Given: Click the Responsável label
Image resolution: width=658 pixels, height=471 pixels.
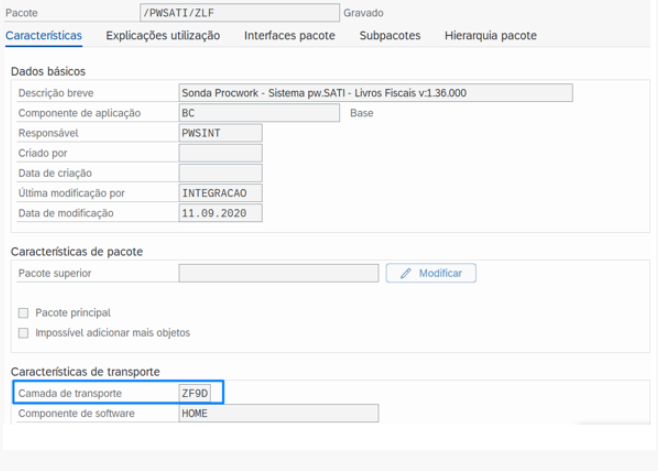Looking at the screenshot, I should 48,133.
